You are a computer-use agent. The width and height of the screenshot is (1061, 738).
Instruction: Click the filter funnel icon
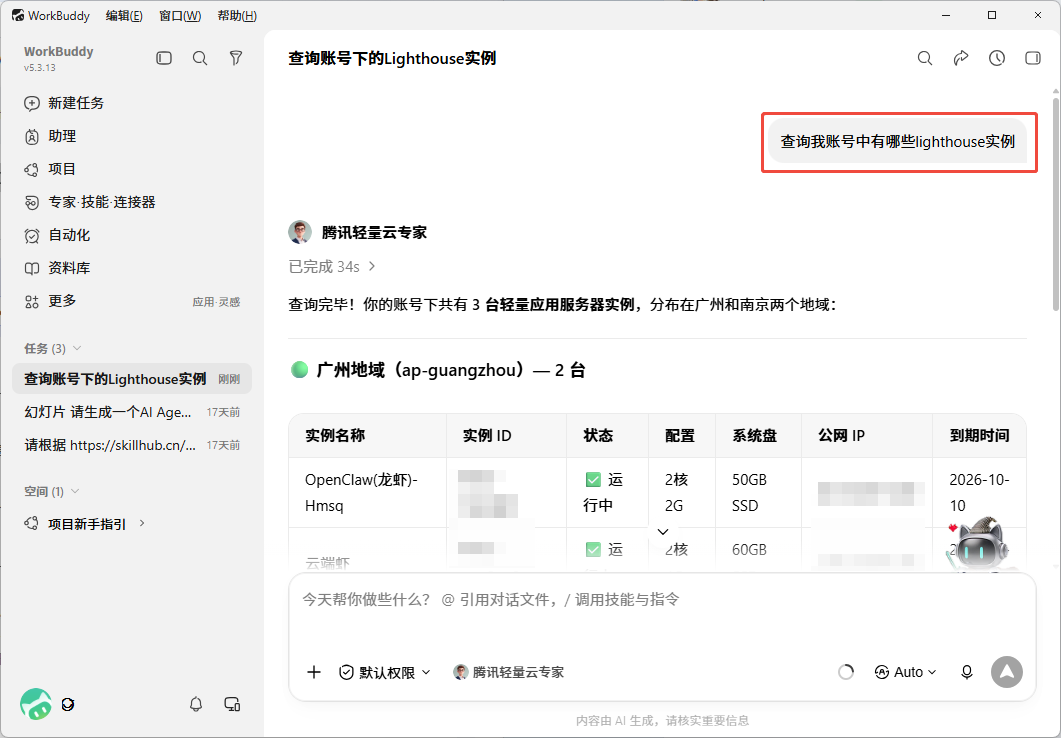click(x=235, y=58)
